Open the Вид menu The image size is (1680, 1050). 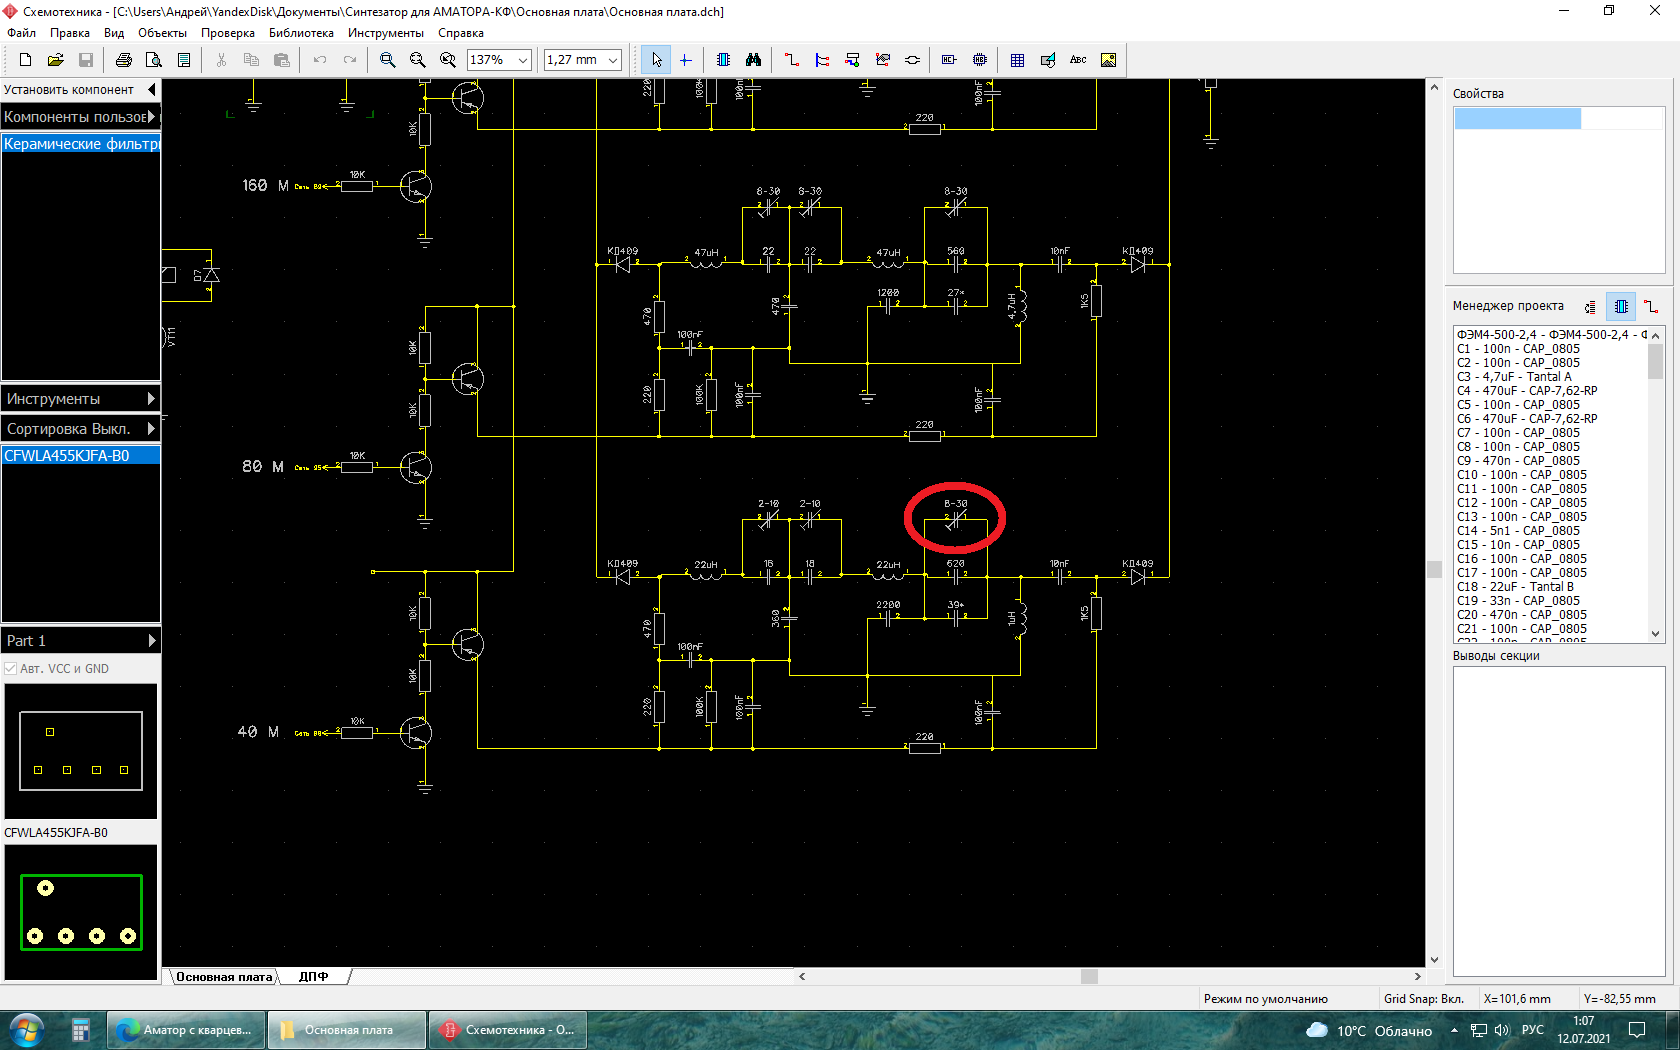pyautogui.click(x=114, y=33)
